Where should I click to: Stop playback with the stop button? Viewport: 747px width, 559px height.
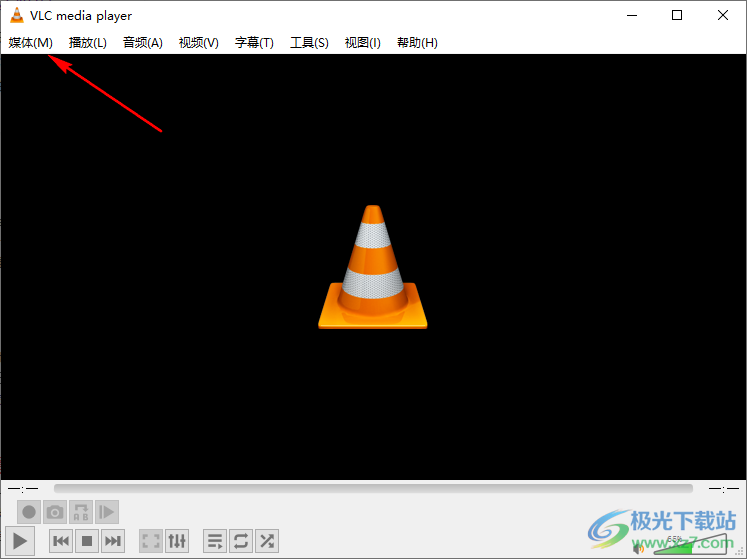(87, 541)
